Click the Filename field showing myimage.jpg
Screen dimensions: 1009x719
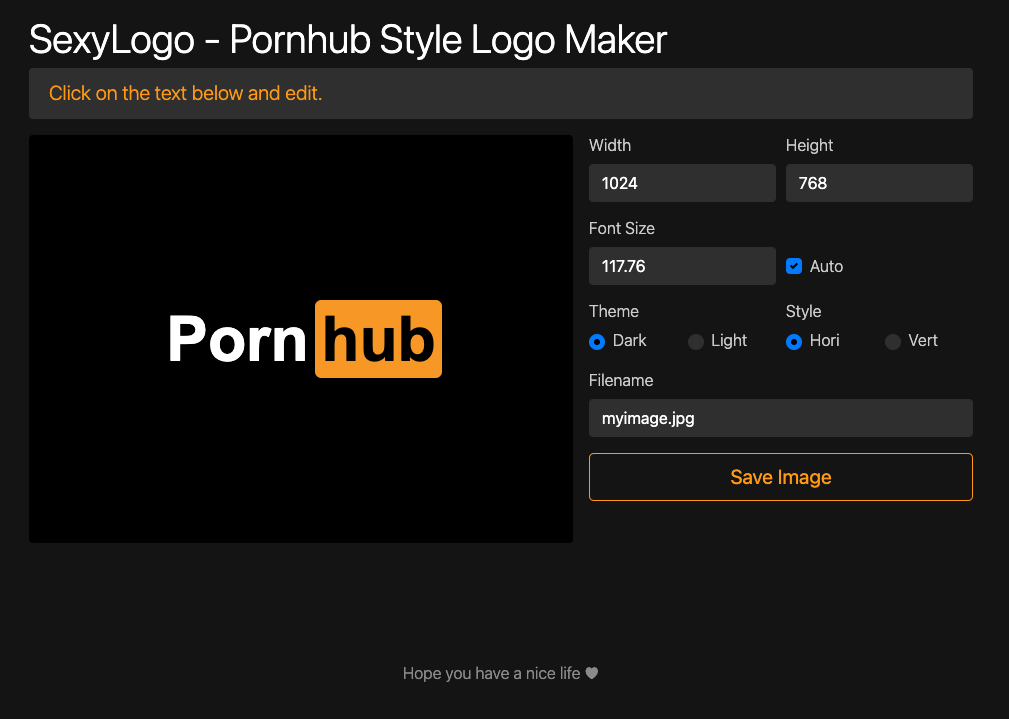(x=781, y=418)
